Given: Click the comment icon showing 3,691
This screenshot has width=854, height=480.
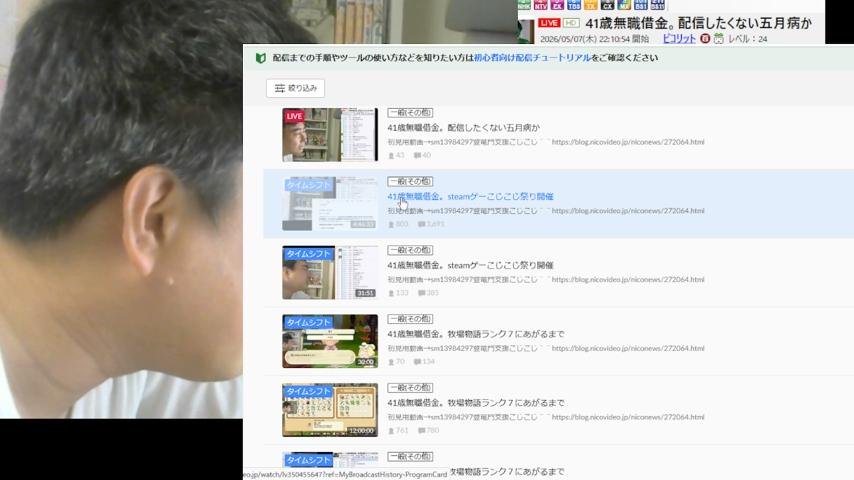Looking at the screenshot, I should click(x=421, y=224).
